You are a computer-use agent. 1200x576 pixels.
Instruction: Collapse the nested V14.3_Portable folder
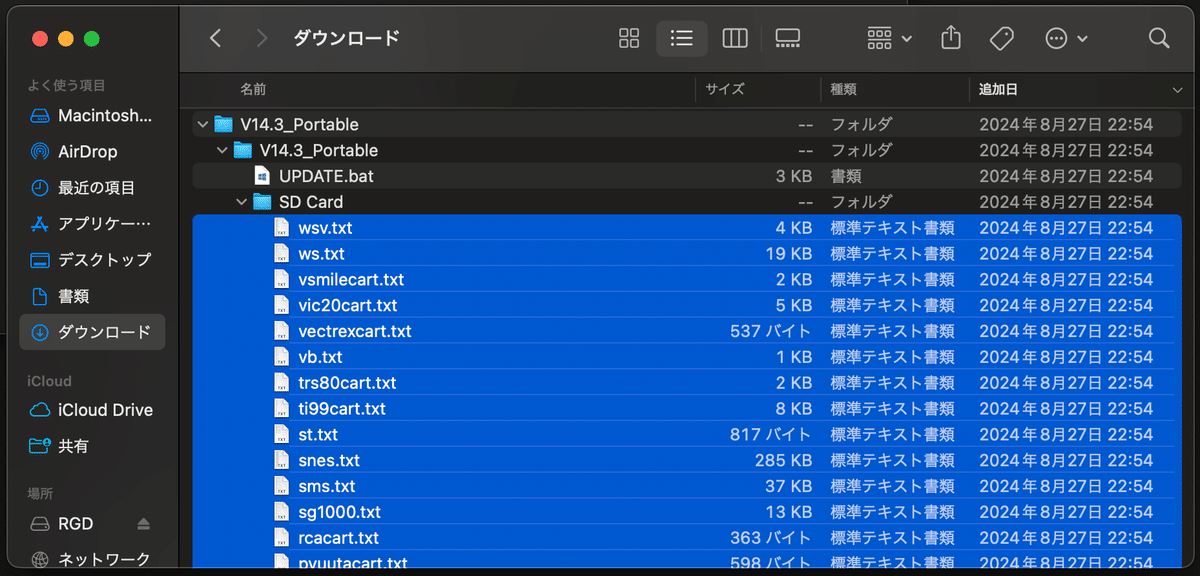tap(223, 151)
